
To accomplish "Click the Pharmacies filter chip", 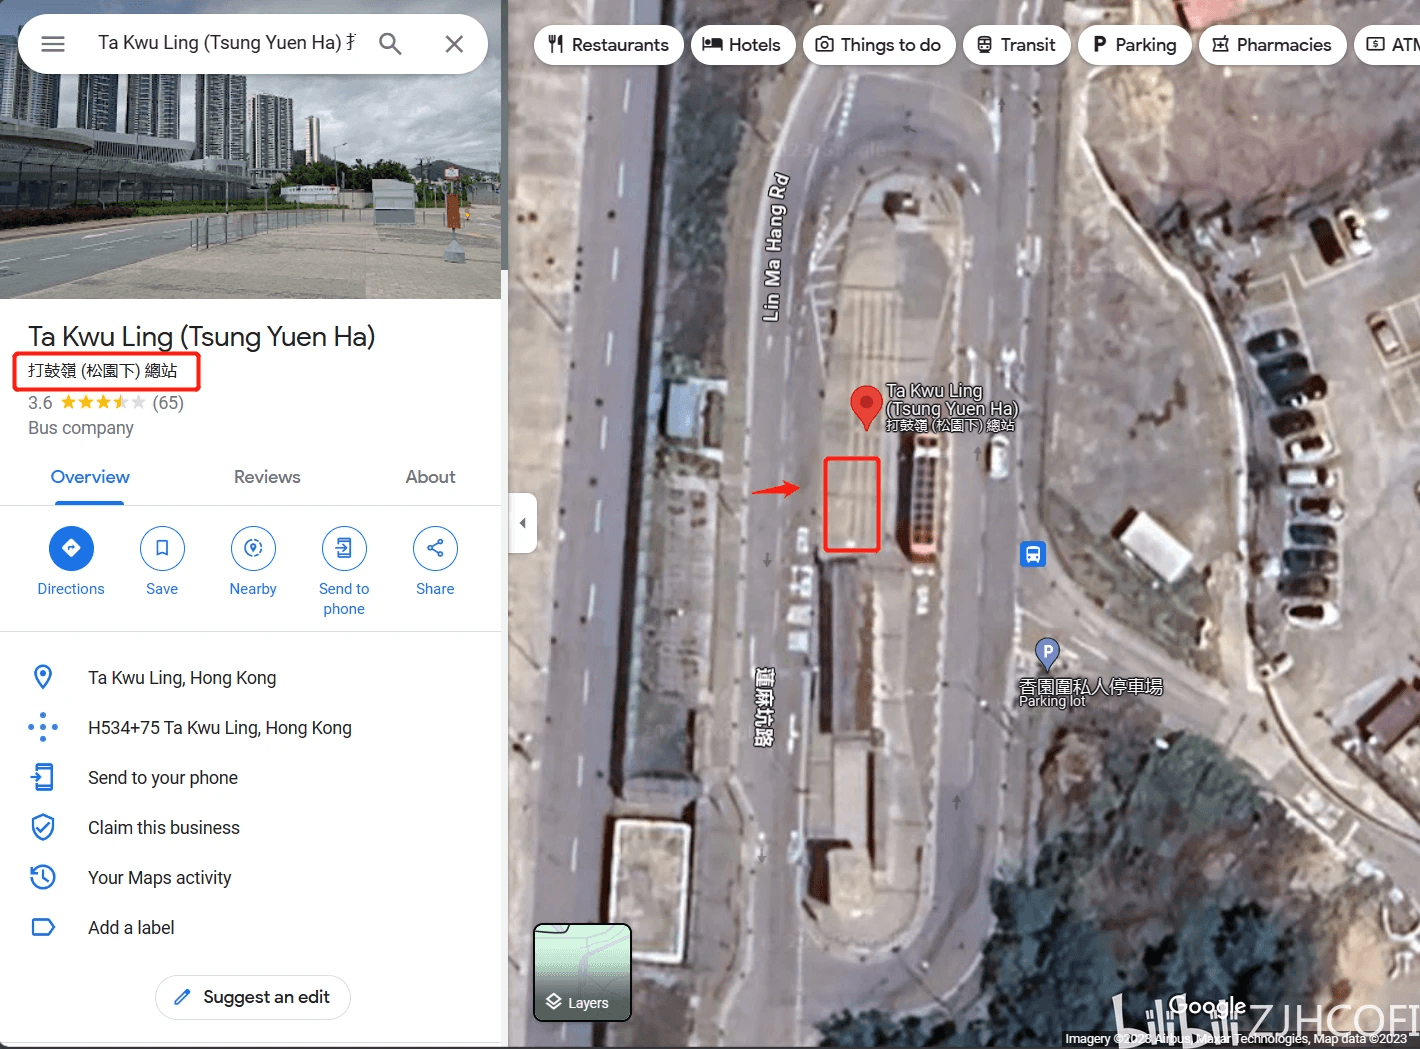I will [1273, 45].
